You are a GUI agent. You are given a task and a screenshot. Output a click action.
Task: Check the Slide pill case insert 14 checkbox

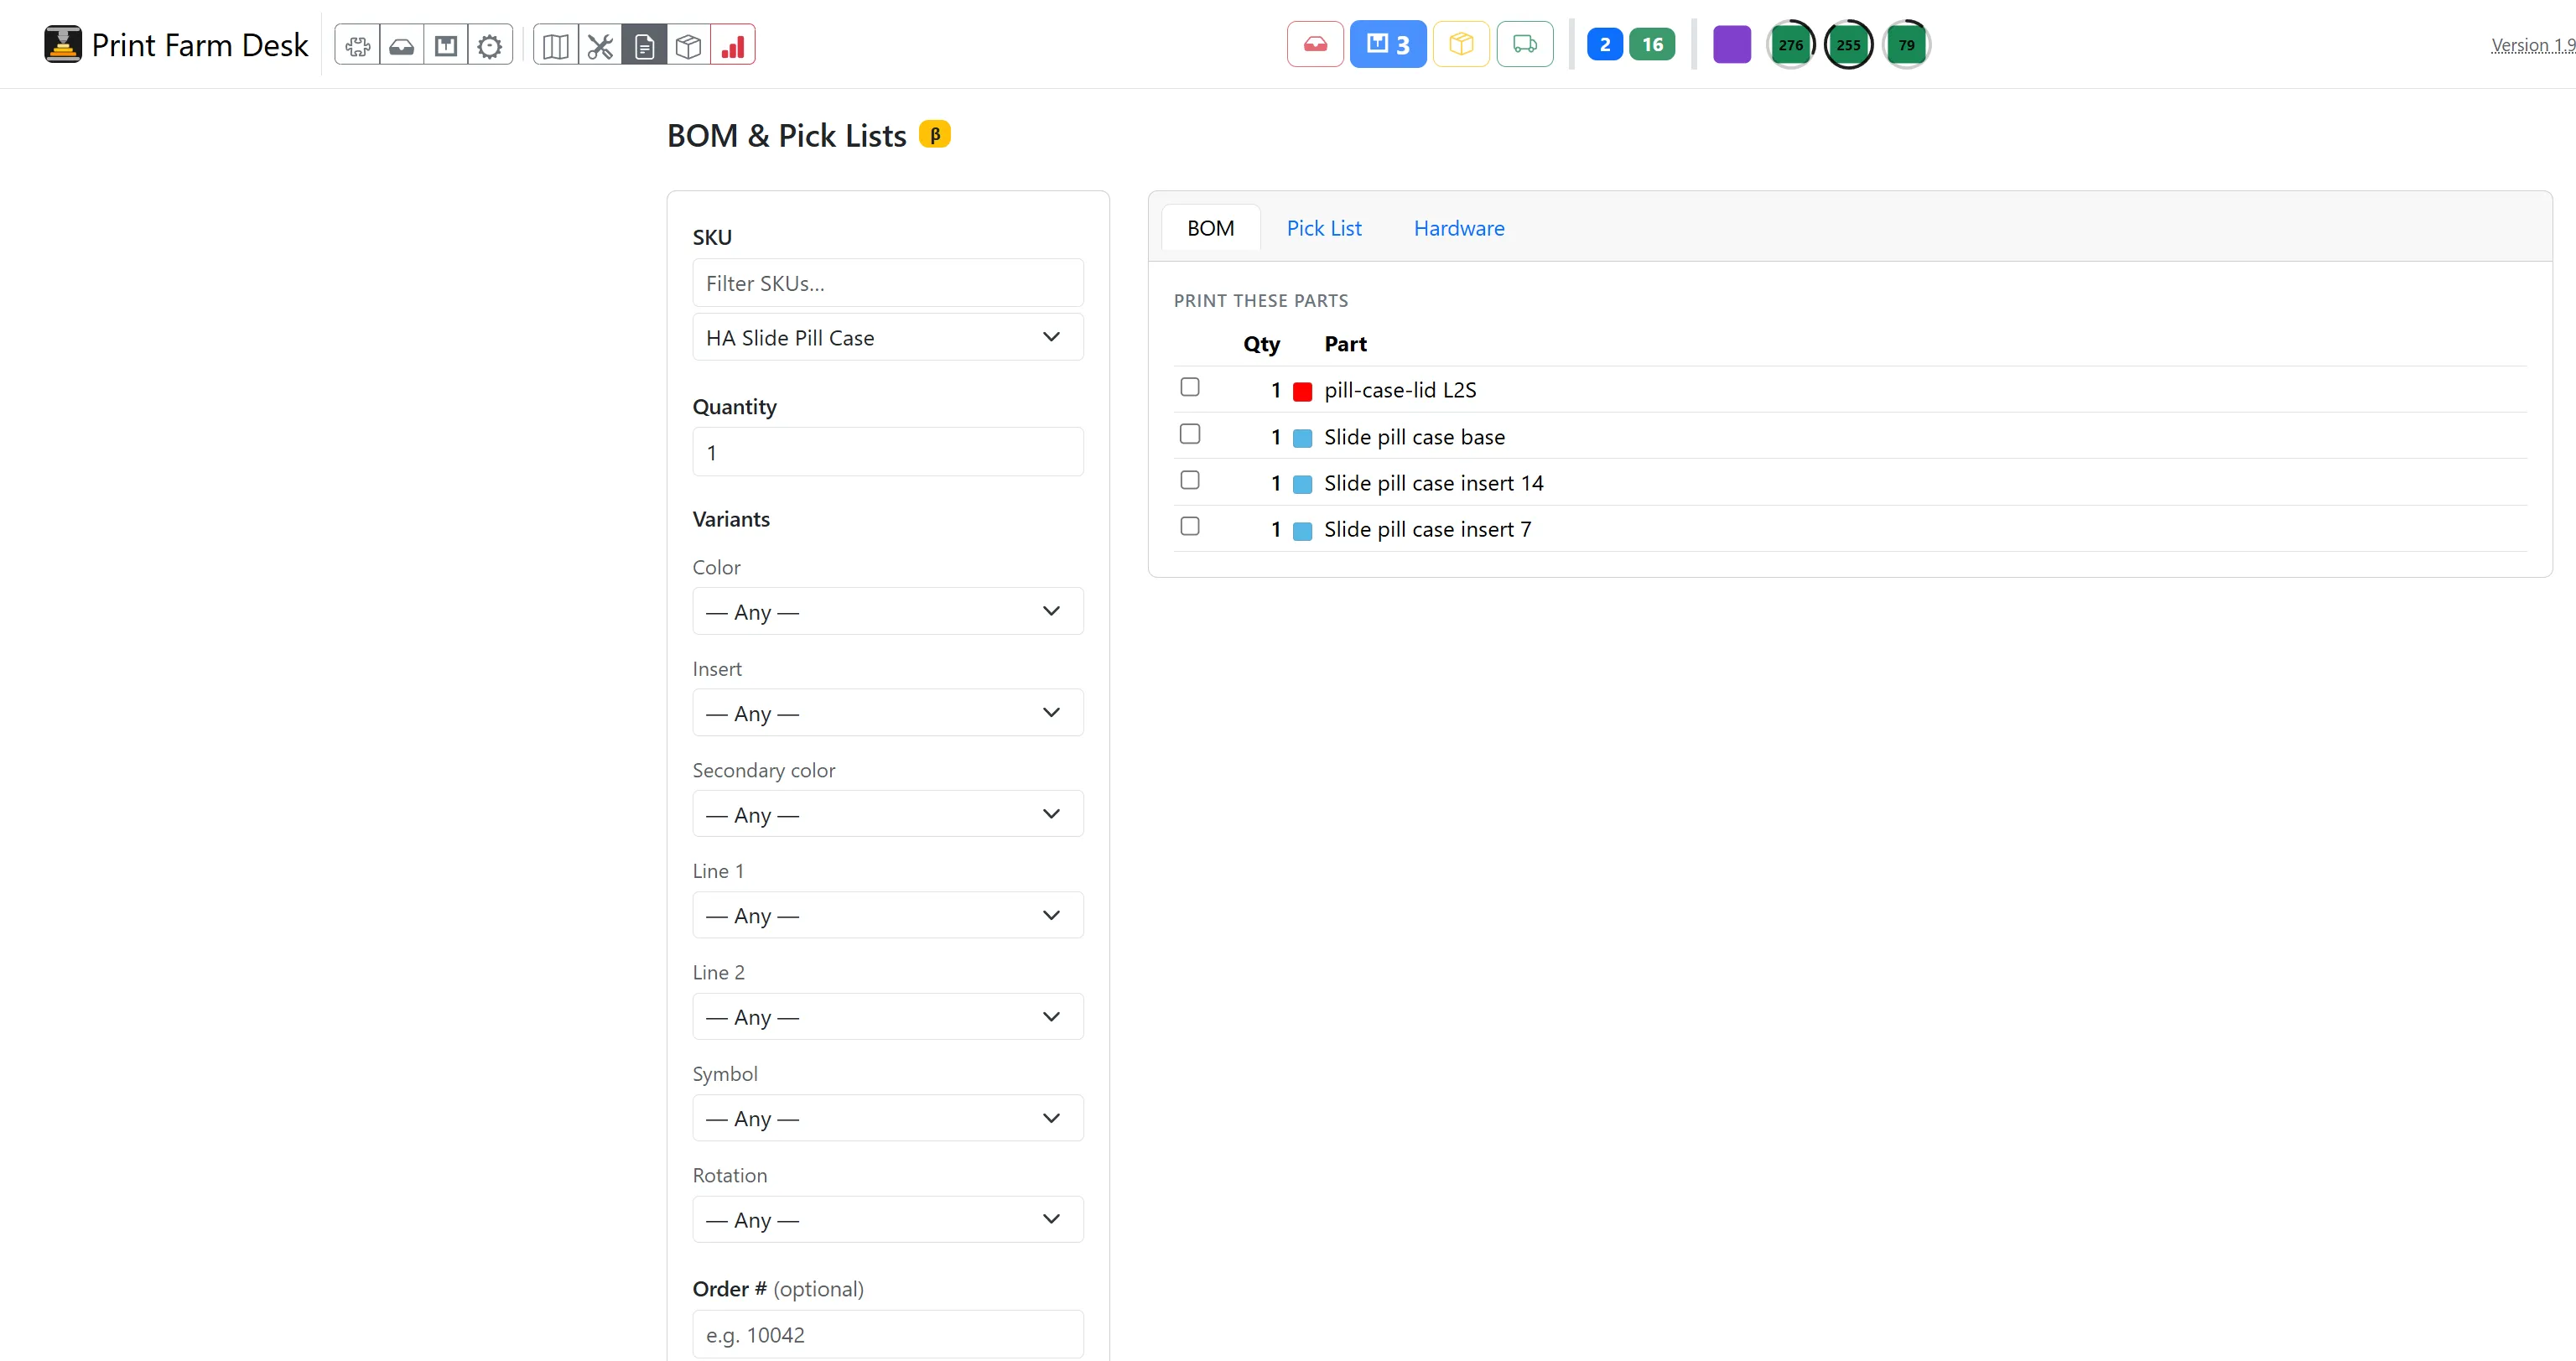pyautogui.click(x=1190, y=480)
